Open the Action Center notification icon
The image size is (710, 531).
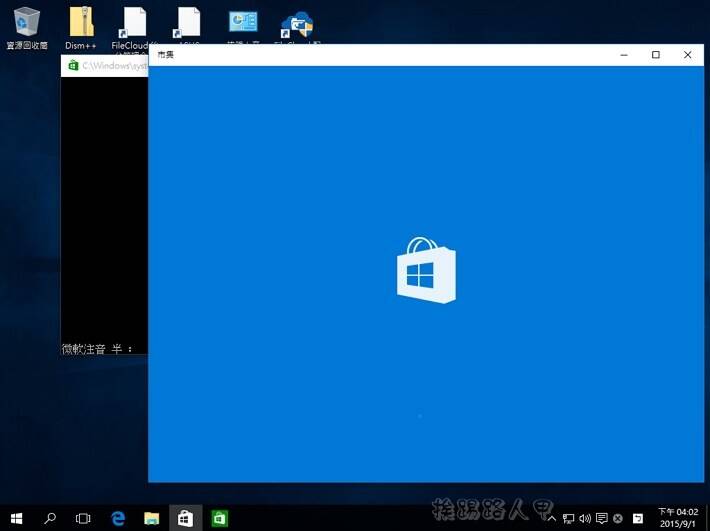point(602,518)
